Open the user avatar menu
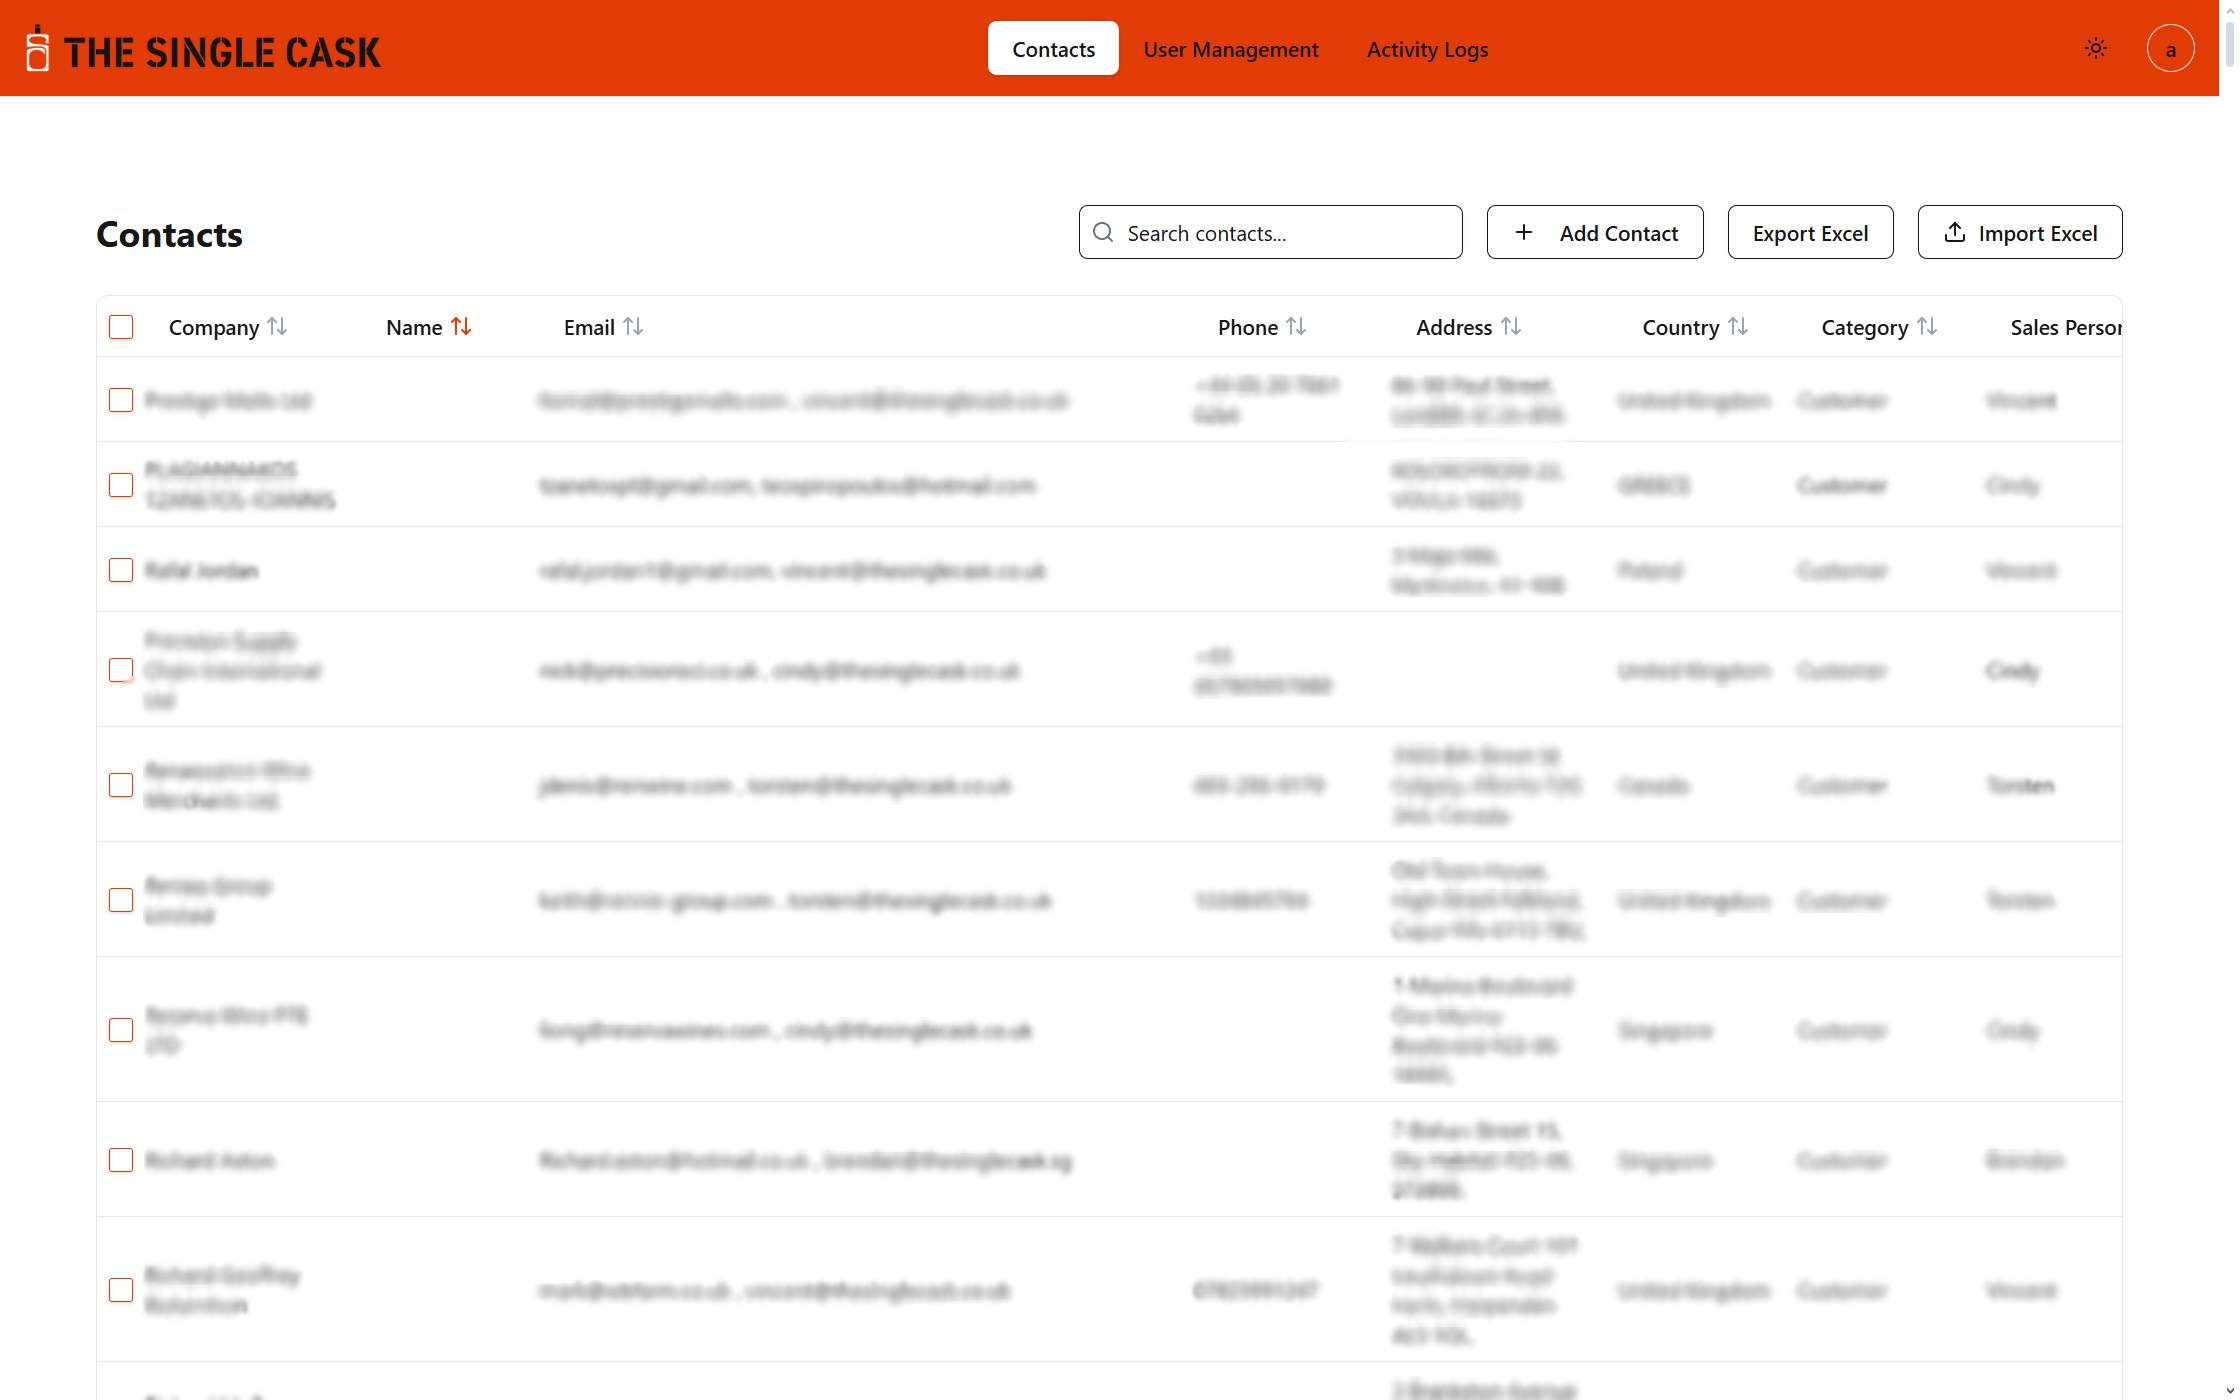 coord(2169,49)
